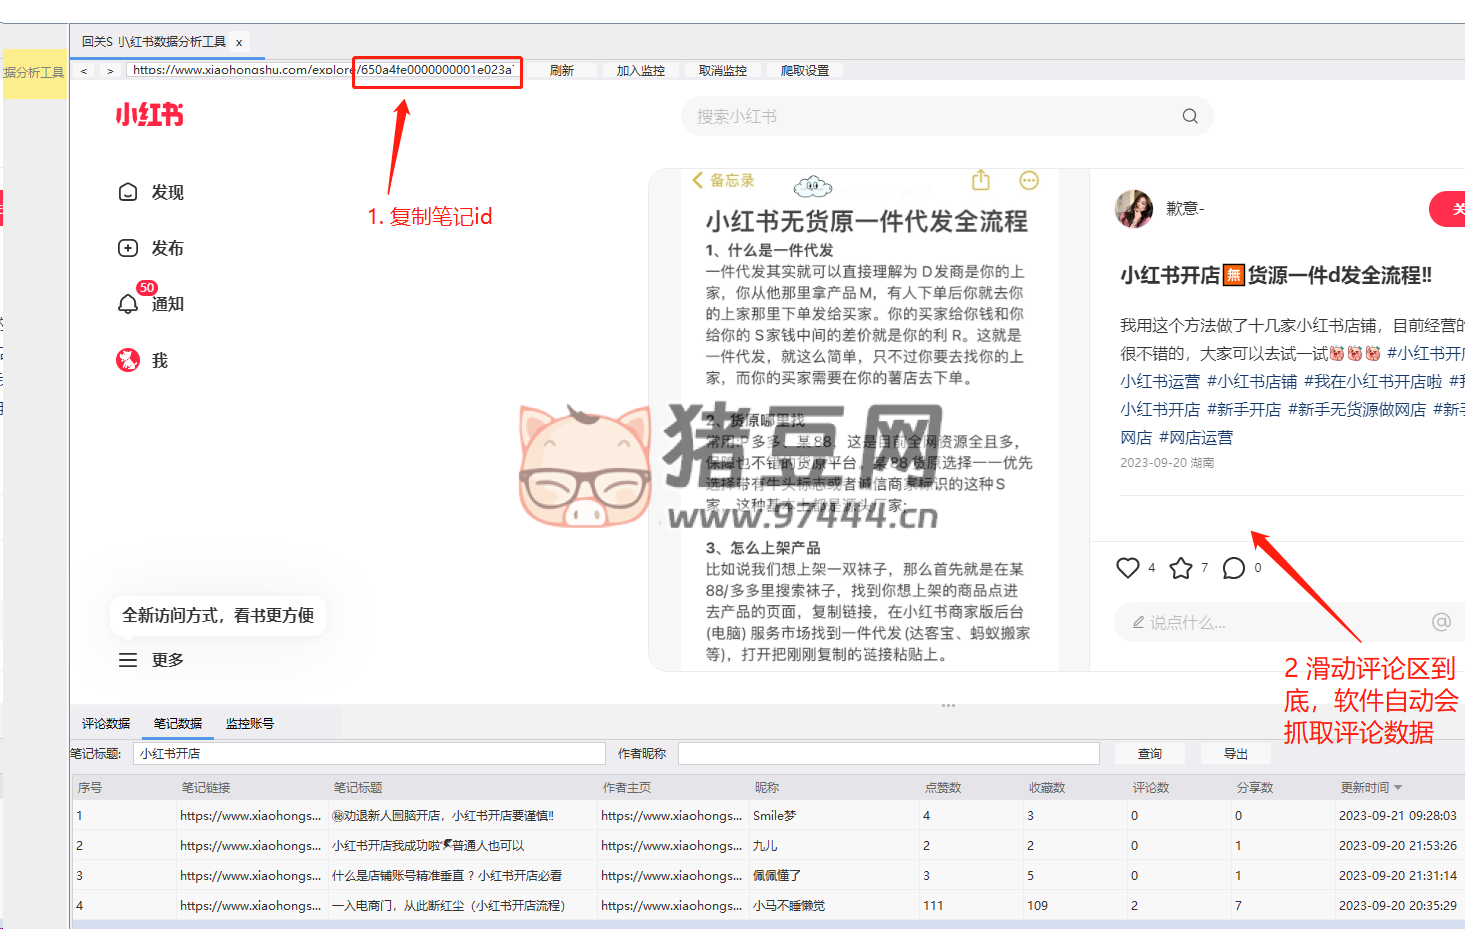Switch to the 评论数据 tab
This screenshot has height=929, width=1465.
pos(106,724)
